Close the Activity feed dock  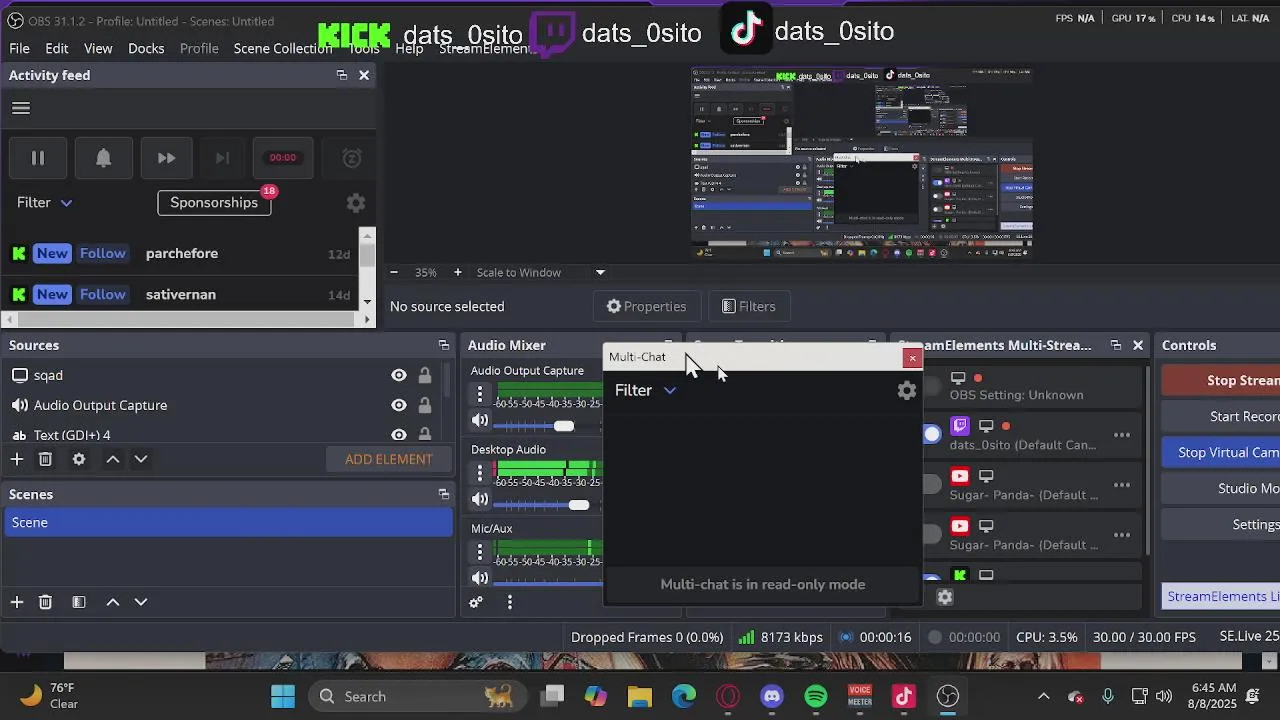[364, 75]
